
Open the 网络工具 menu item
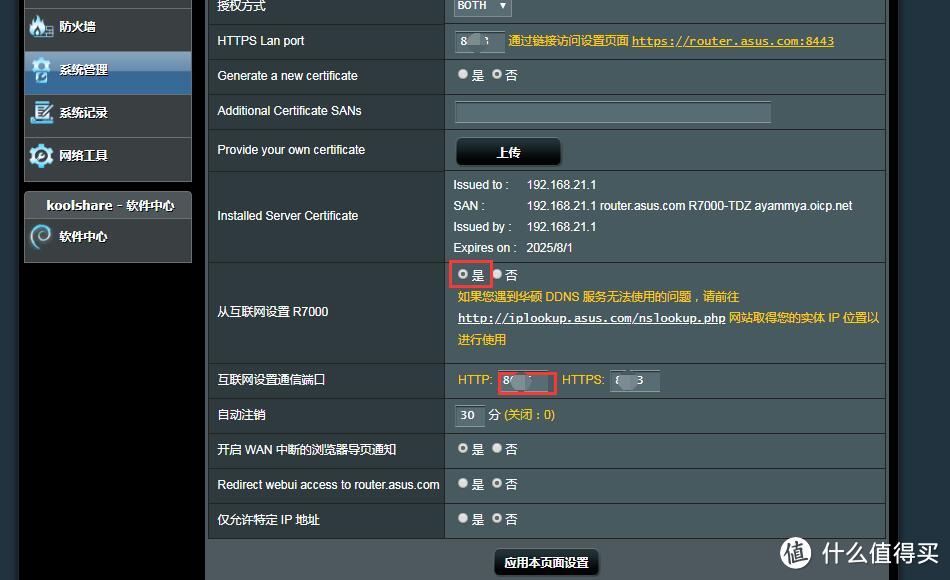click(x=108, y=159)
